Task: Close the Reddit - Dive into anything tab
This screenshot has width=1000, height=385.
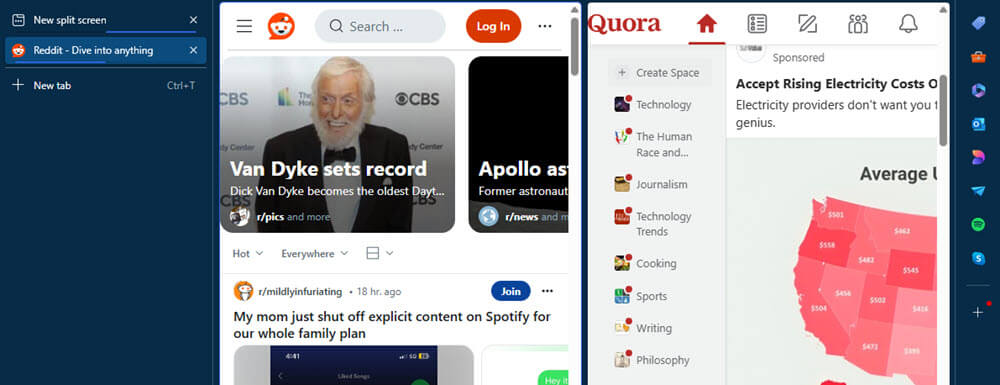Action: point(193,50)
